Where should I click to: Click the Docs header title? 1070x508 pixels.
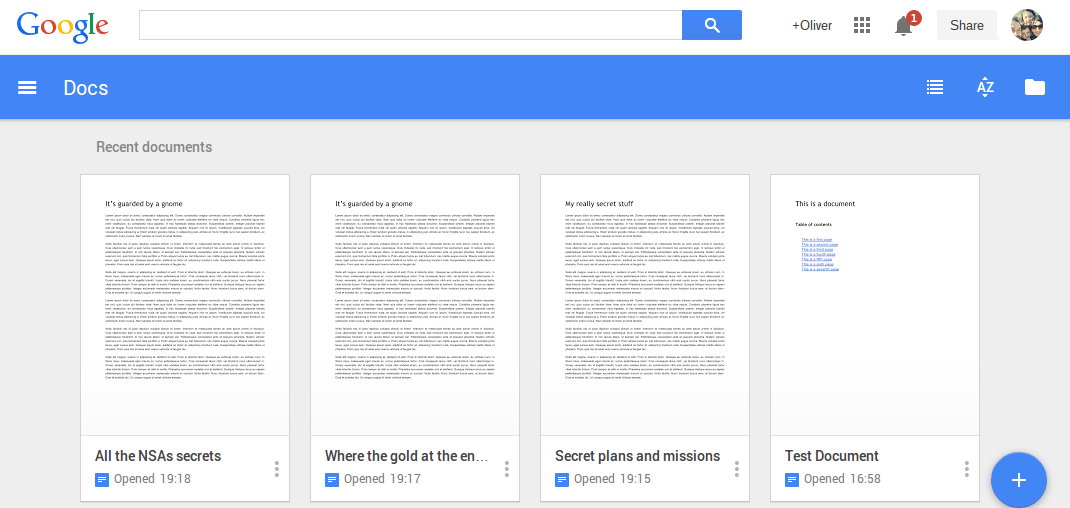pos(86,88)
